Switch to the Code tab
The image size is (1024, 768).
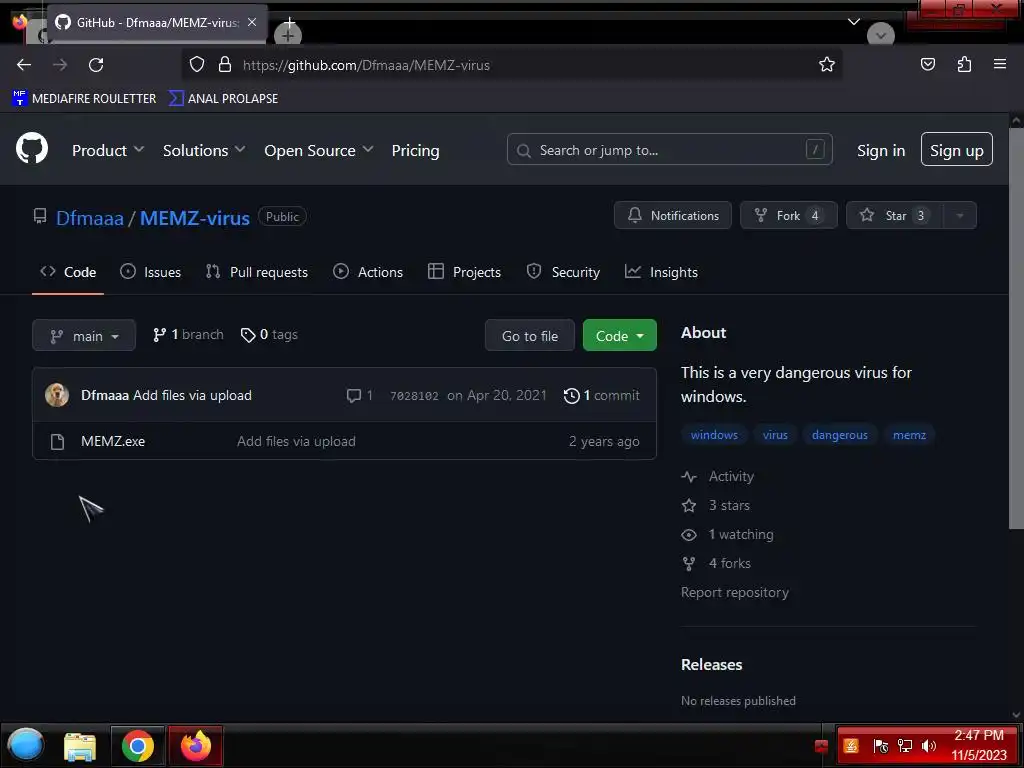tap(68, 272)
